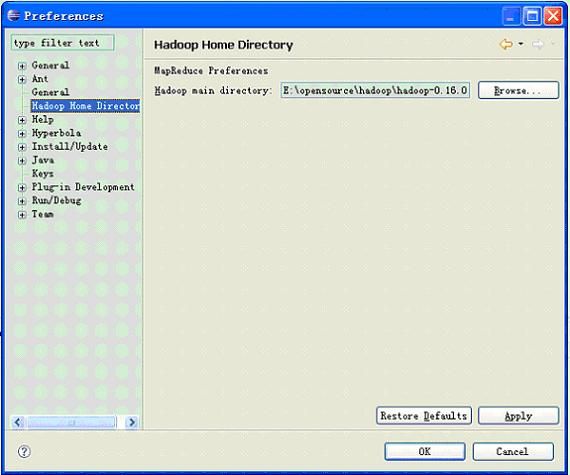
Task: Expand the Help tree node
Action: pyautogui.click(x=22, y=120)
